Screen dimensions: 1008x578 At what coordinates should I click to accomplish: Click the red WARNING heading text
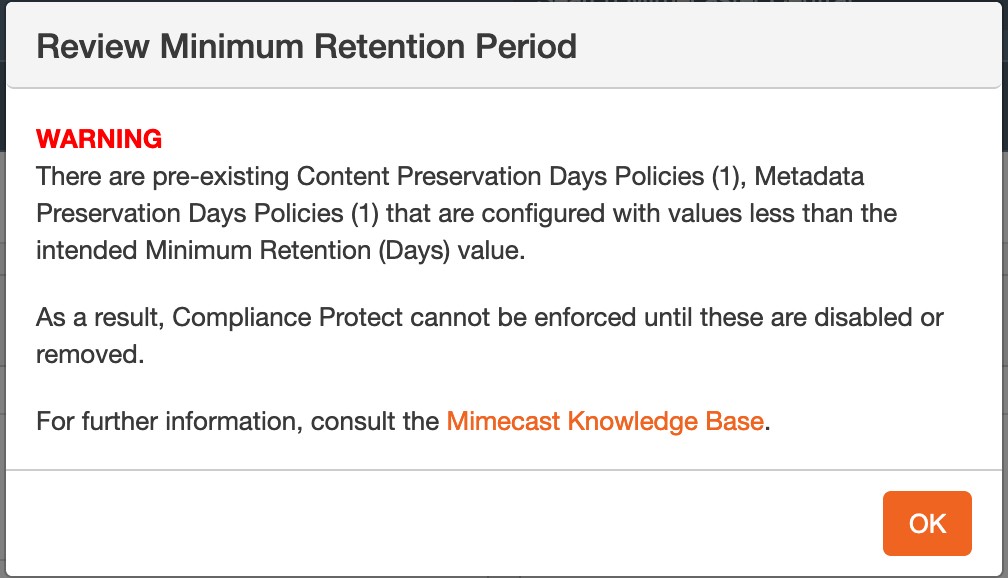coord(100,139)
